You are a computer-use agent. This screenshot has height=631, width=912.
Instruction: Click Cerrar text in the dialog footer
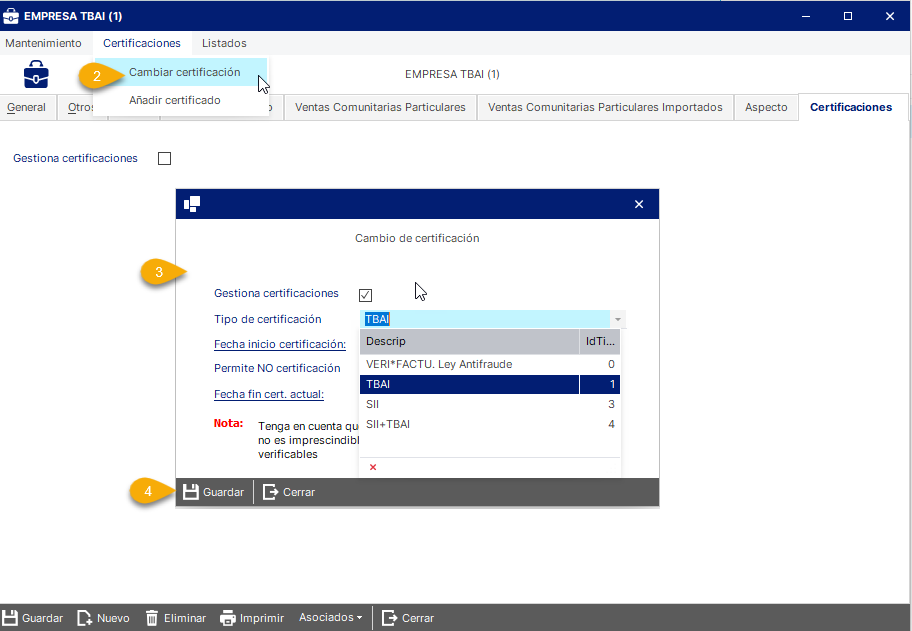(299, 492)
